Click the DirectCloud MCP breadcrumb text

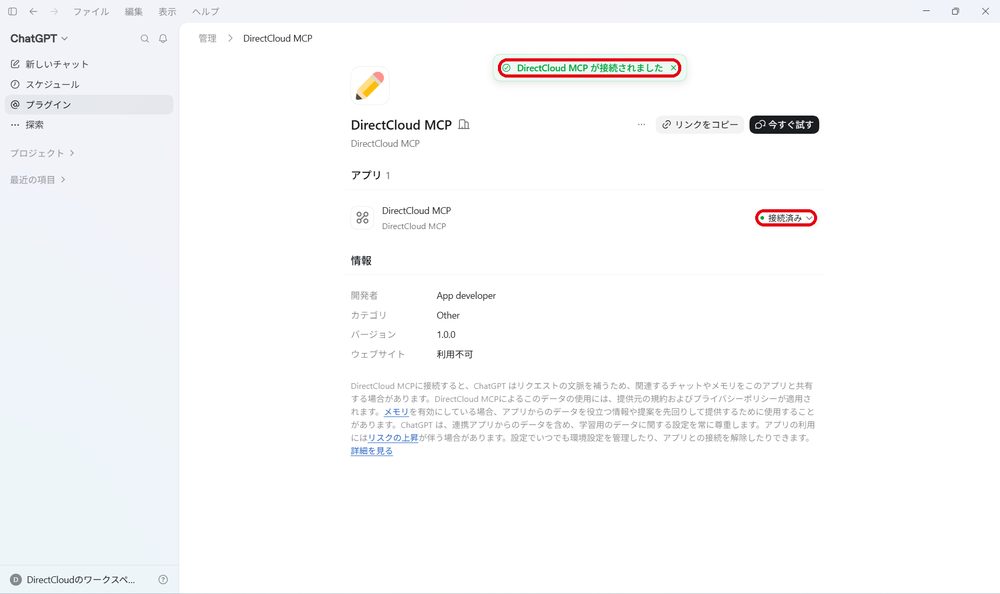click(277, 38)
